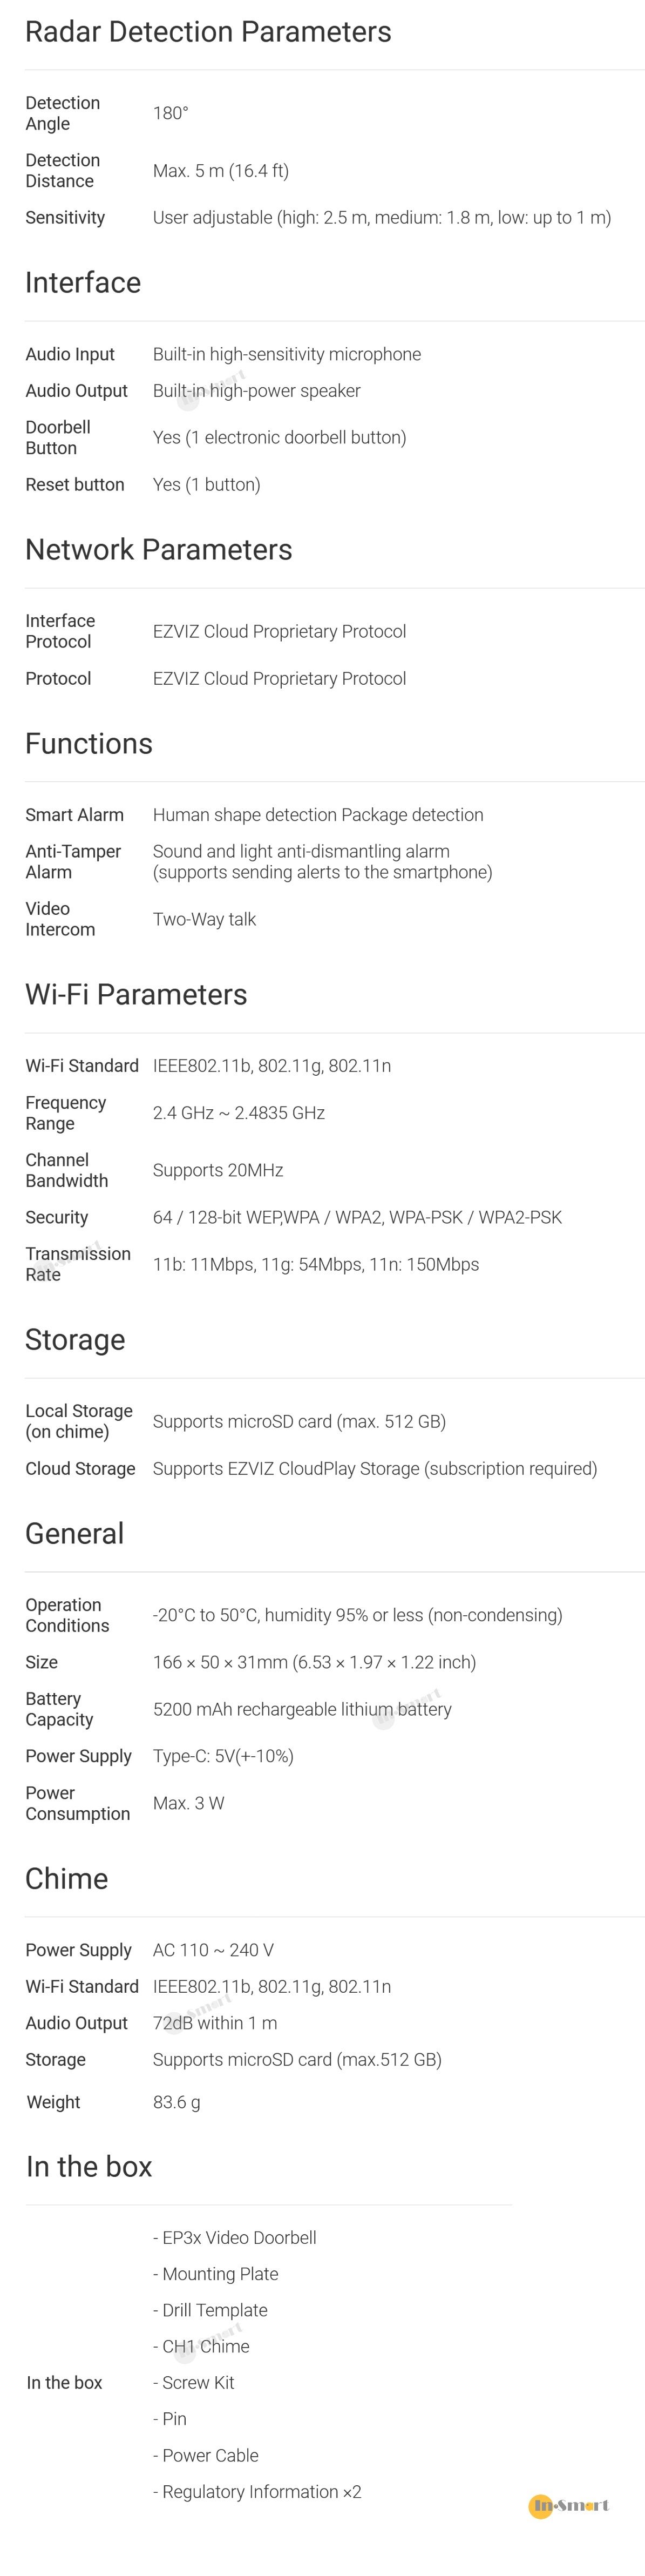Viewport: 645px width, 2576px height.
Task: Click the EP3x Video Doorbell item
Action: [x=234, y=2238]
